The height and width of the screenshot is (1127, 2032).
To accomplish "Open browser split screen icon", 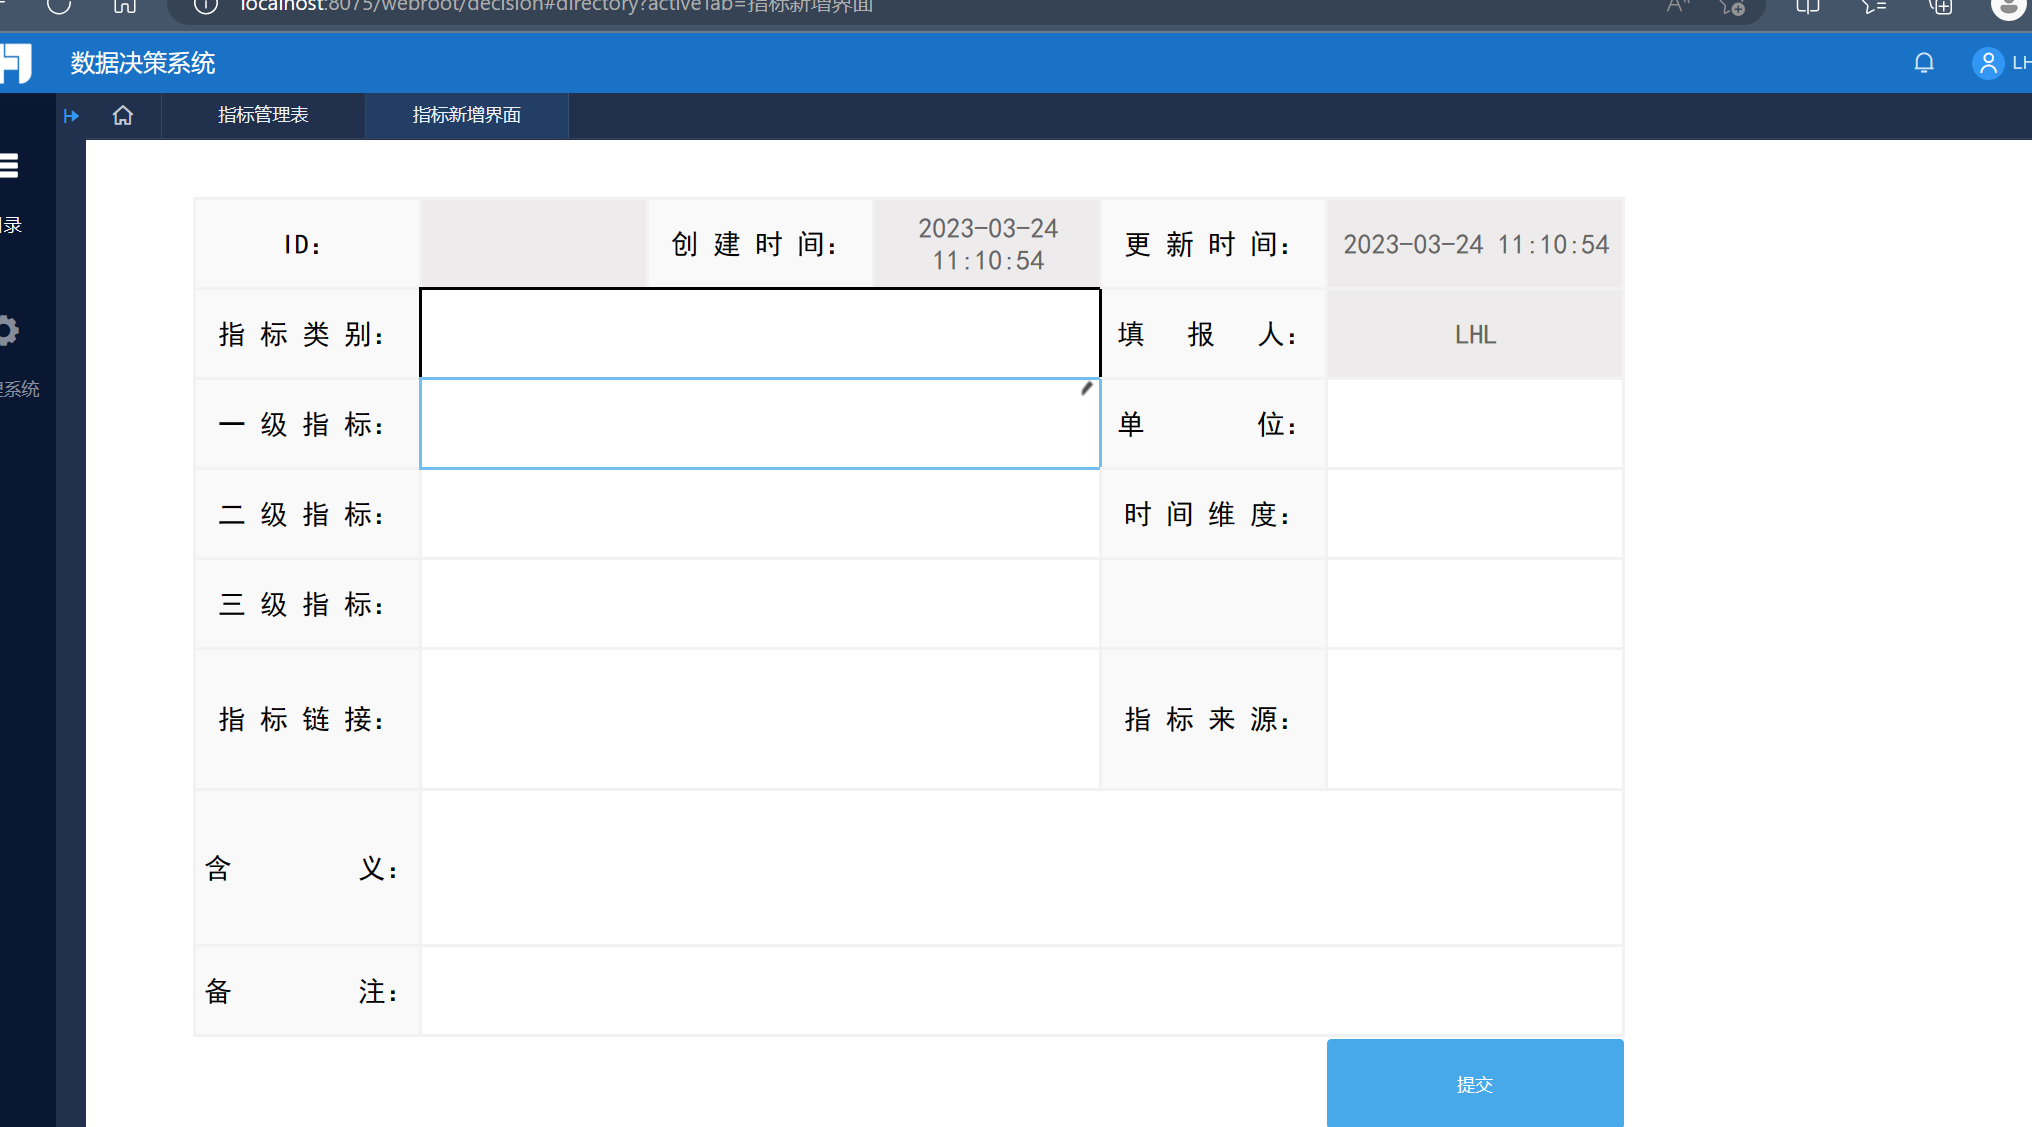I will [1807, 6].
